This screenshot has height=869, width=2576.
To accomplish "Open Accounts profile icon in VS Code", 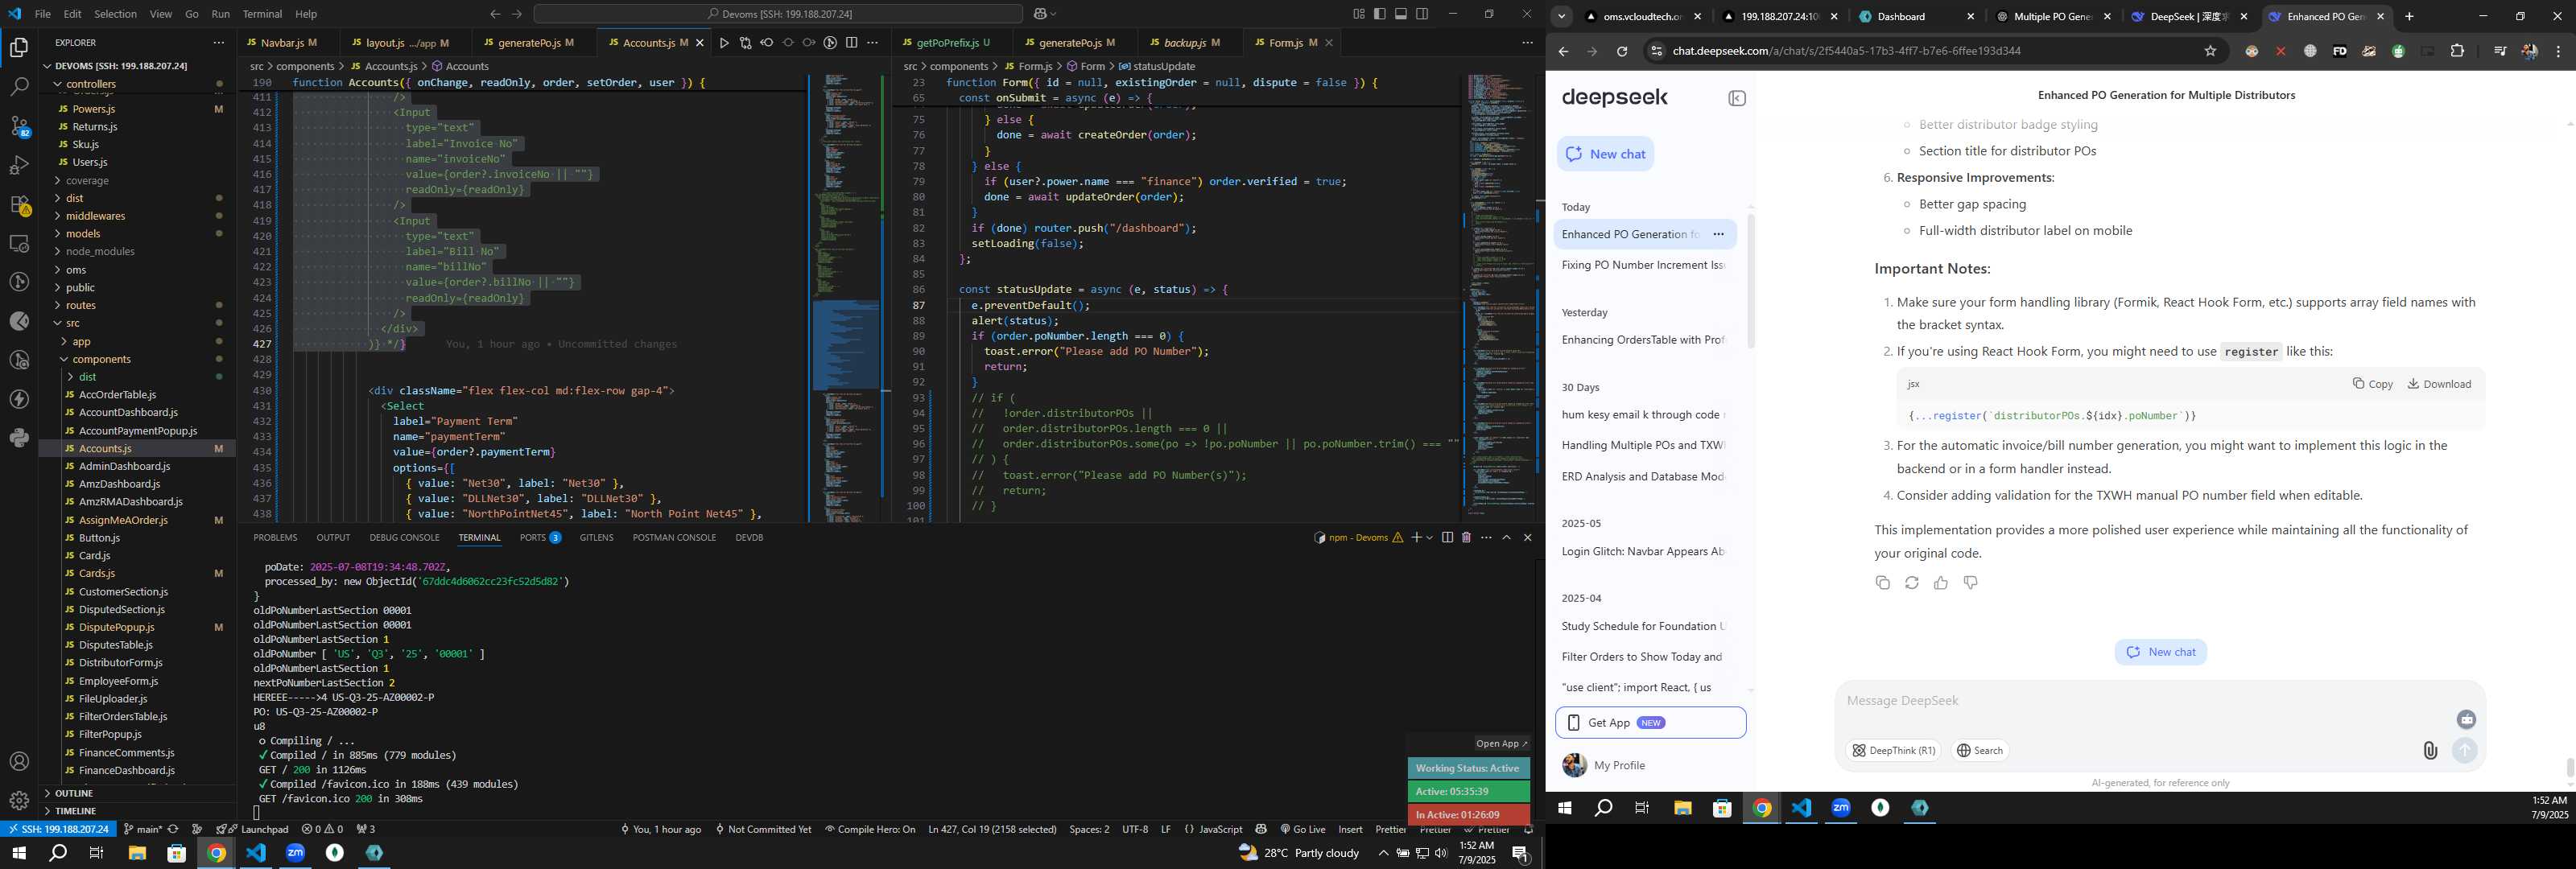I will point(19,762).
